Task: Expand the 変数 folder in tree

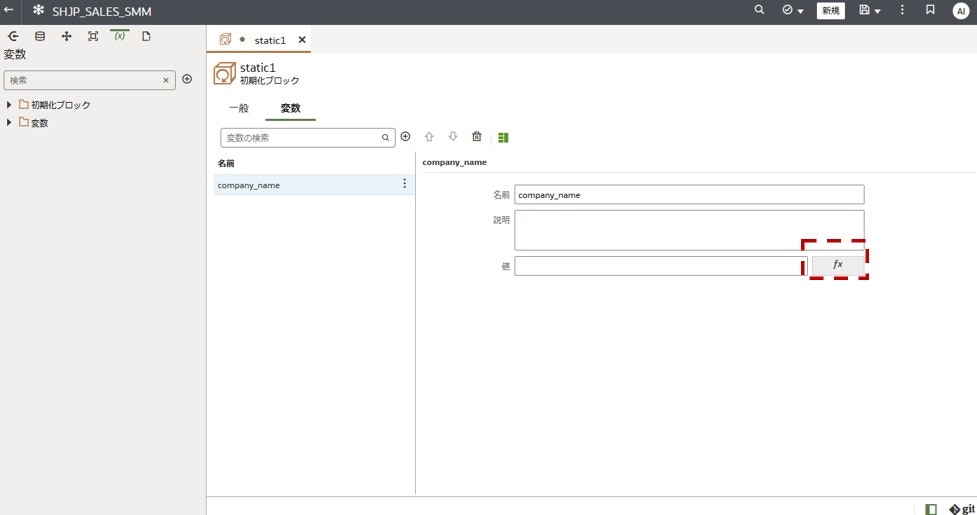Action: [9, 122]
